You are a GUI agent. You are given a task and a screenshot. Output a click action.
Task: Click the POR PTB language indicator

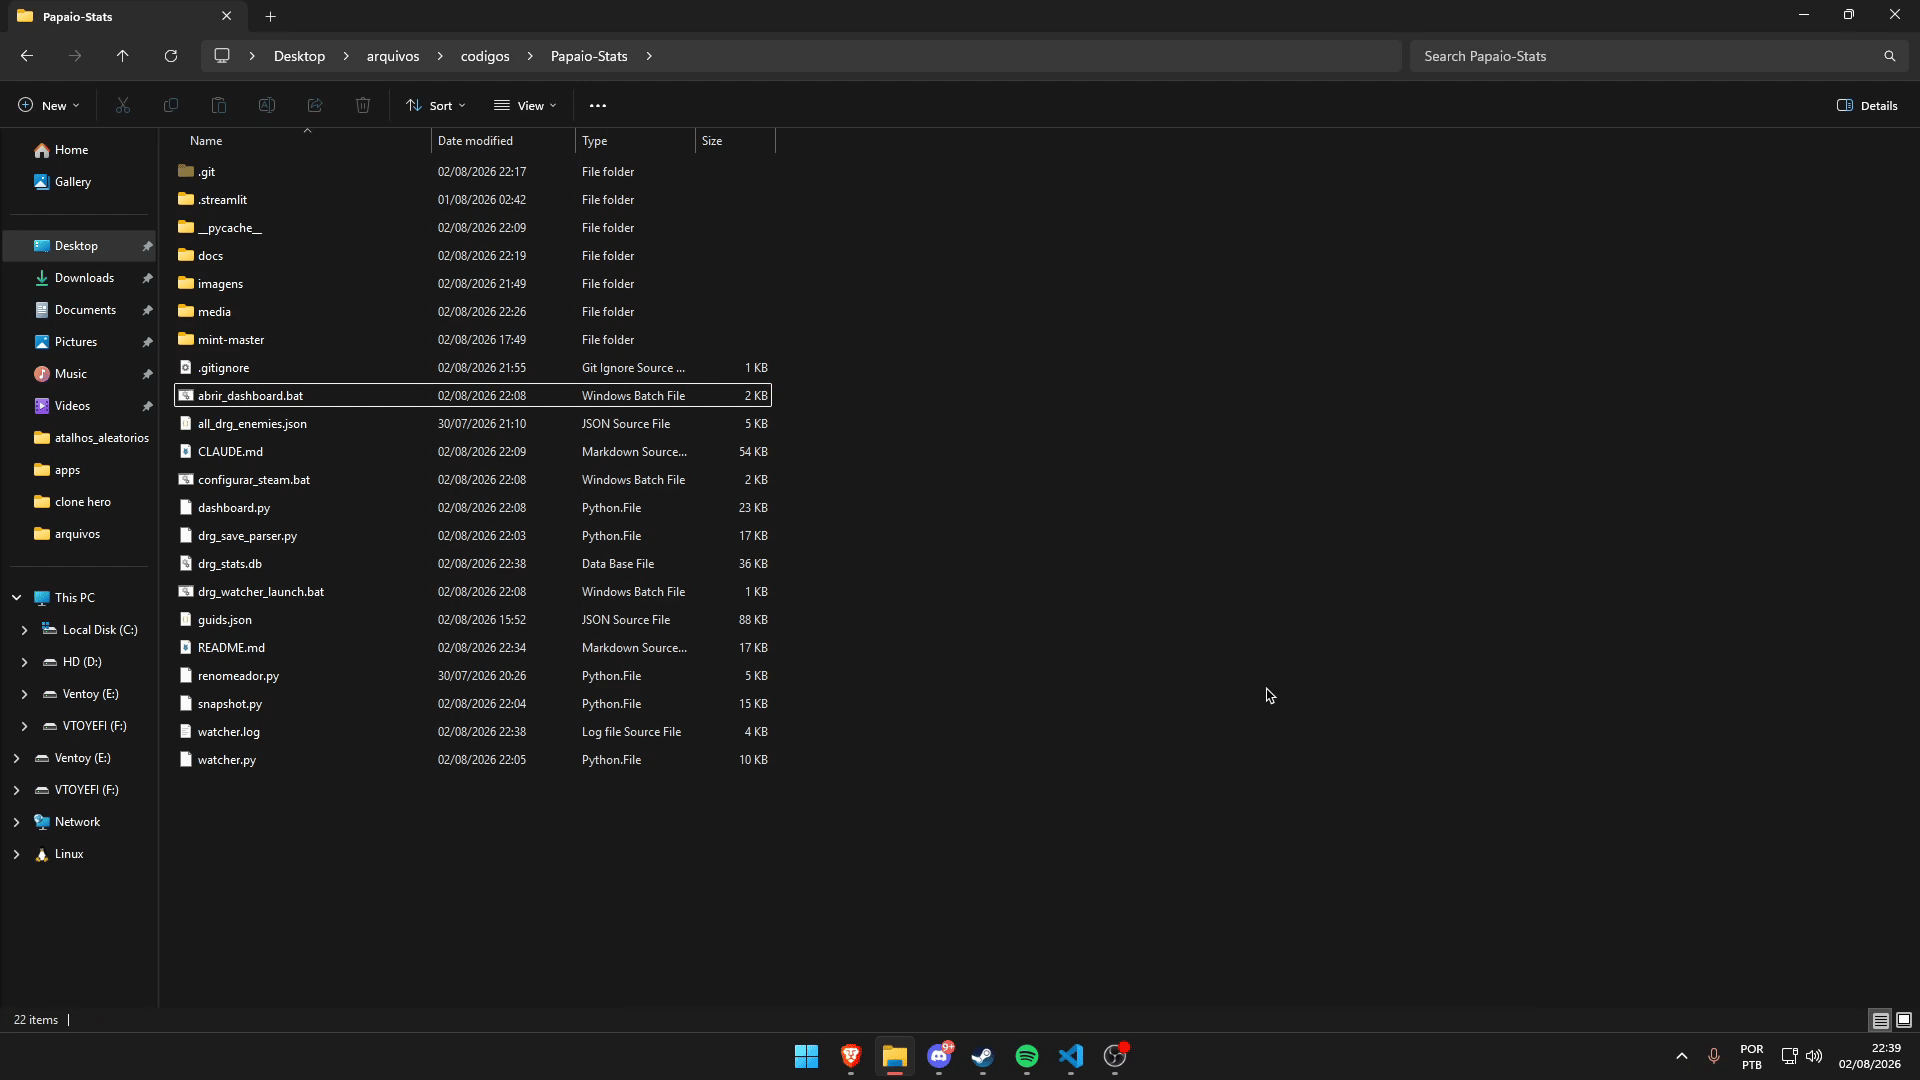pyautogui.click(x=1751, y=1056)
